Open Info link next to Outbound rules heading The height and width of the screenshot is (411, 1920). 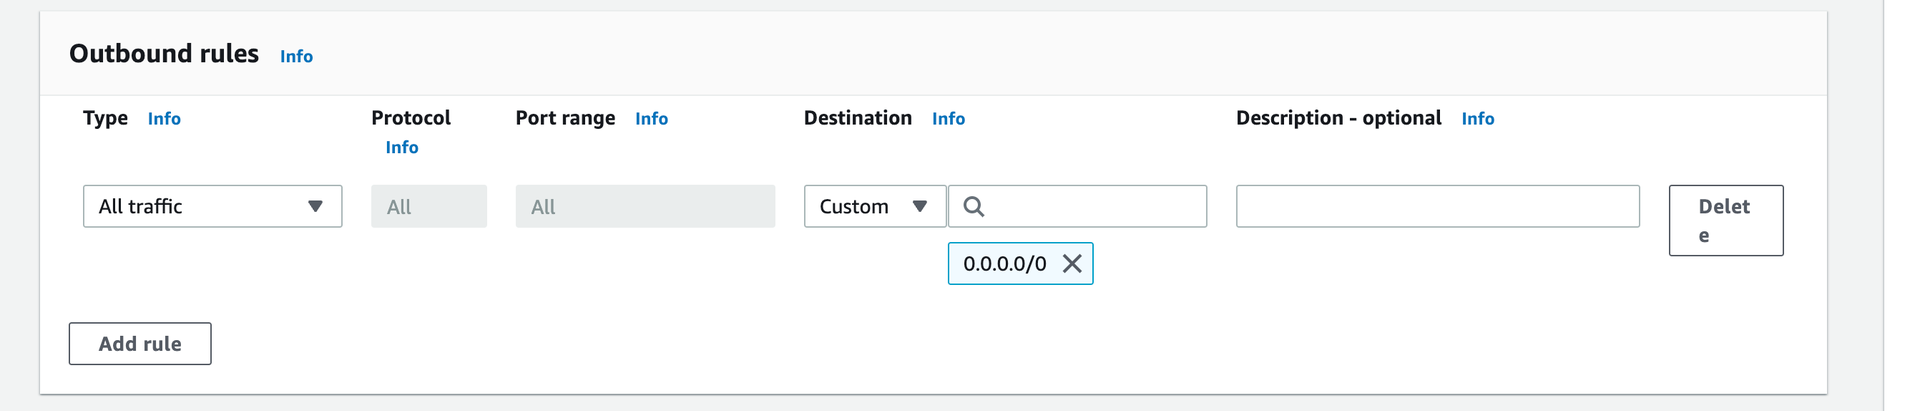pyautogui.click(x=296, y=57)
